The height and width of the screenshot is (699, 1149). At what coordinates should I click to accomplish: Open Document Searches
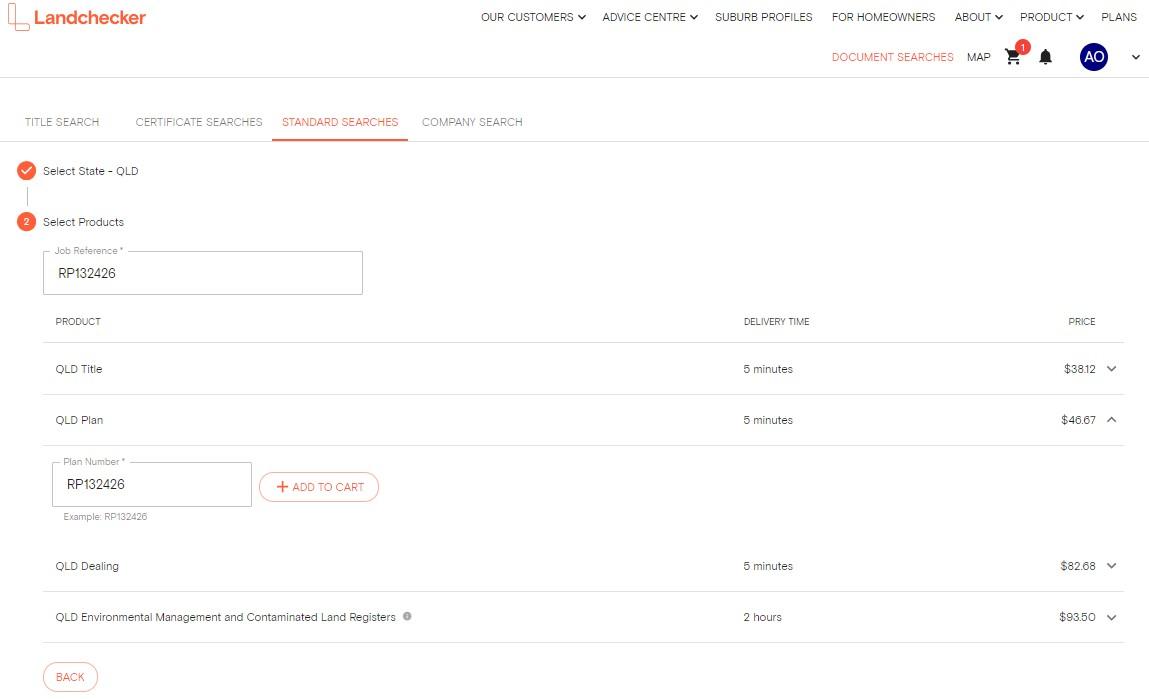893,57
